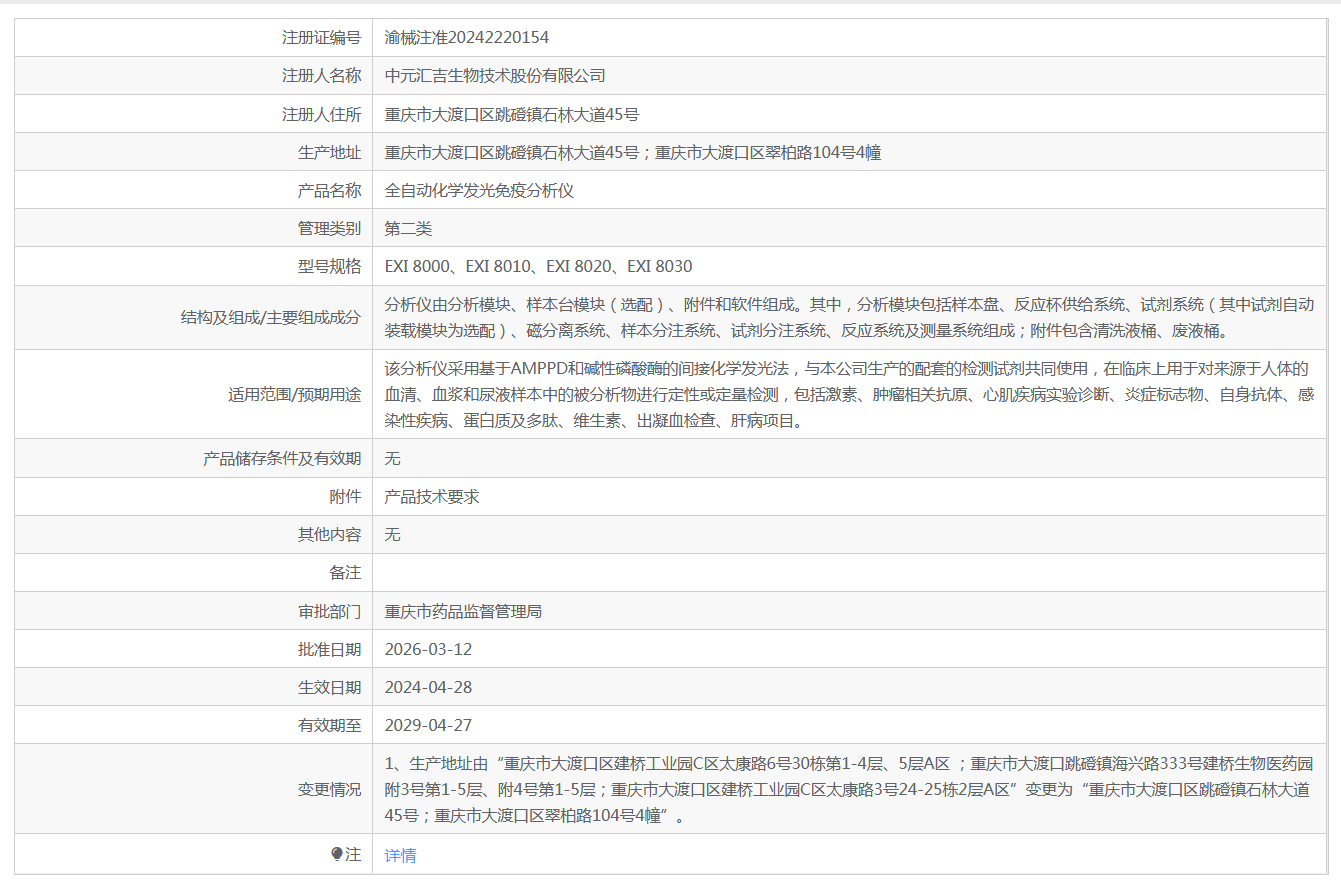The width and height of the screenshot is (1341, 880).
Task: Click the 生产地址 value with 翠柏路104号4幢
Action: tap(633, 152)
